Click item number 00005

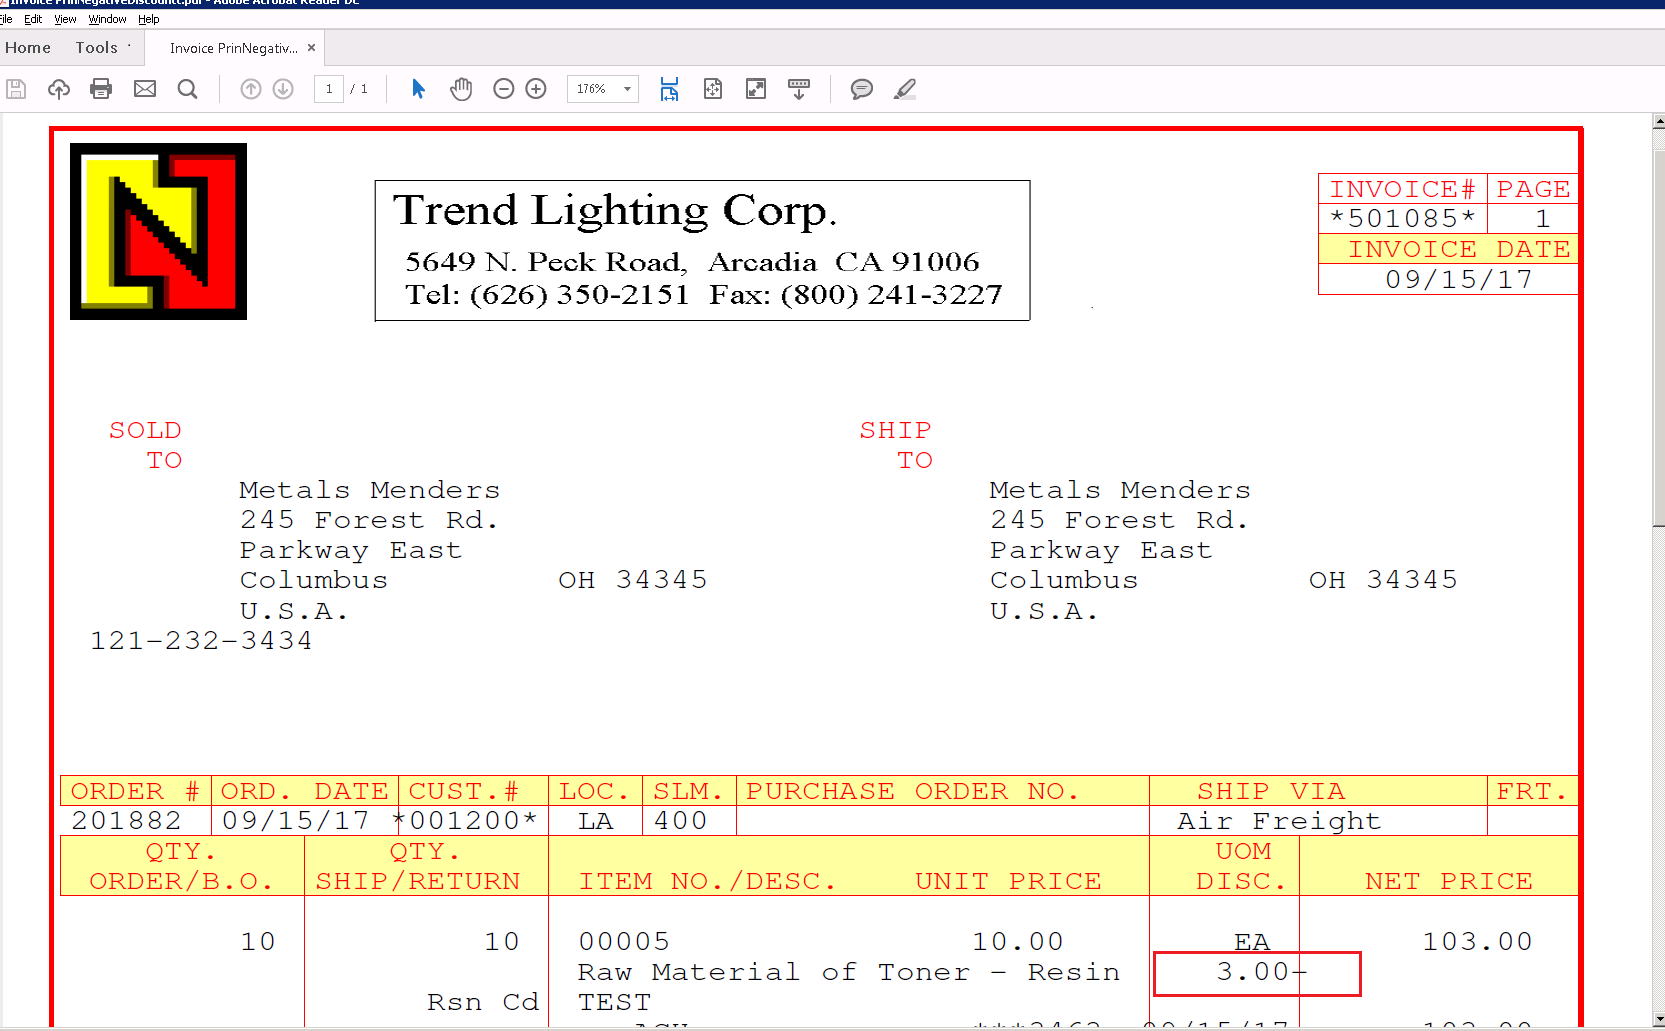(624, 941)
